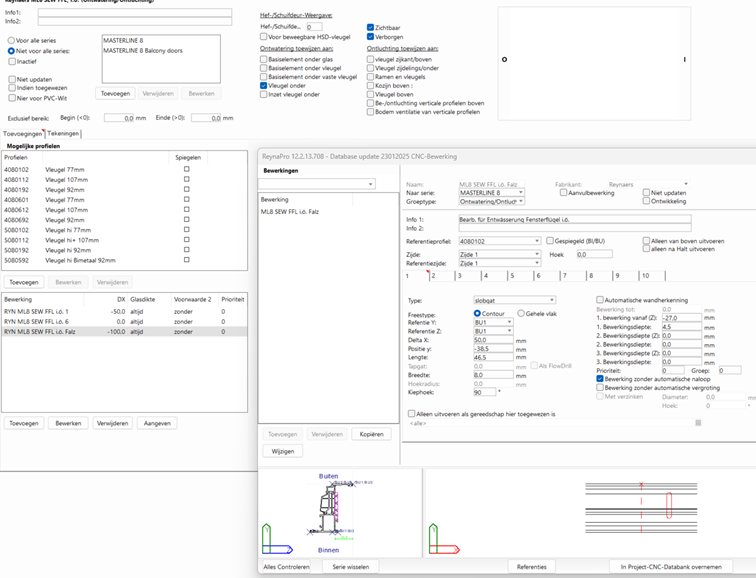Click Toevoegen button below series list

tap(115, 94)
